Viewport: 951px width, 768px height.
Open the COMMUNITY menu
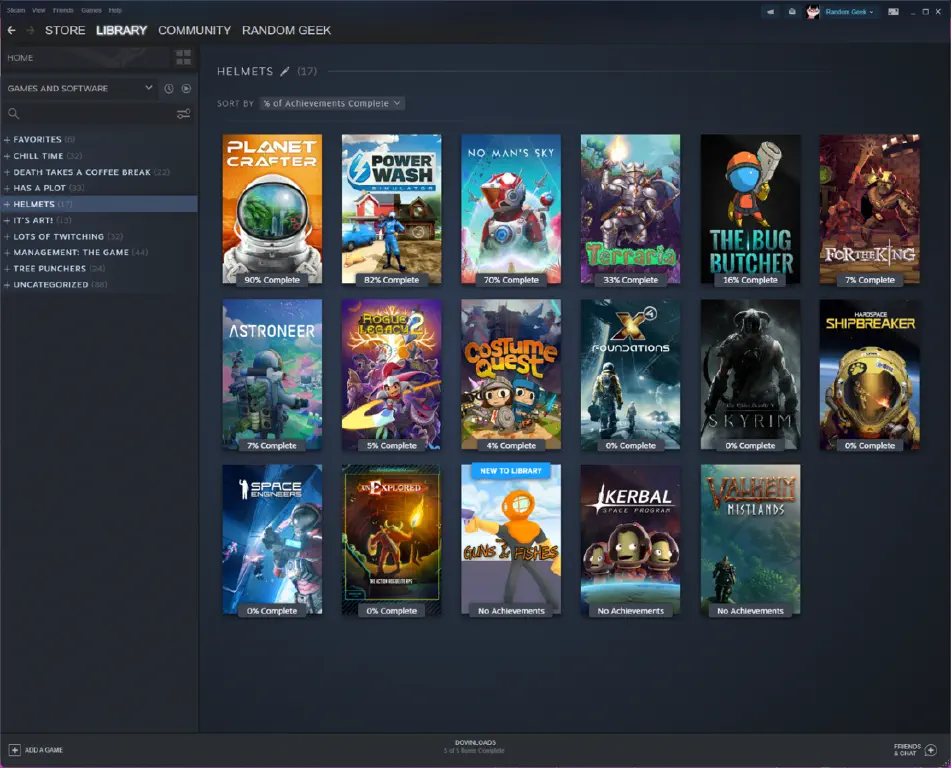tap(194, 30)
